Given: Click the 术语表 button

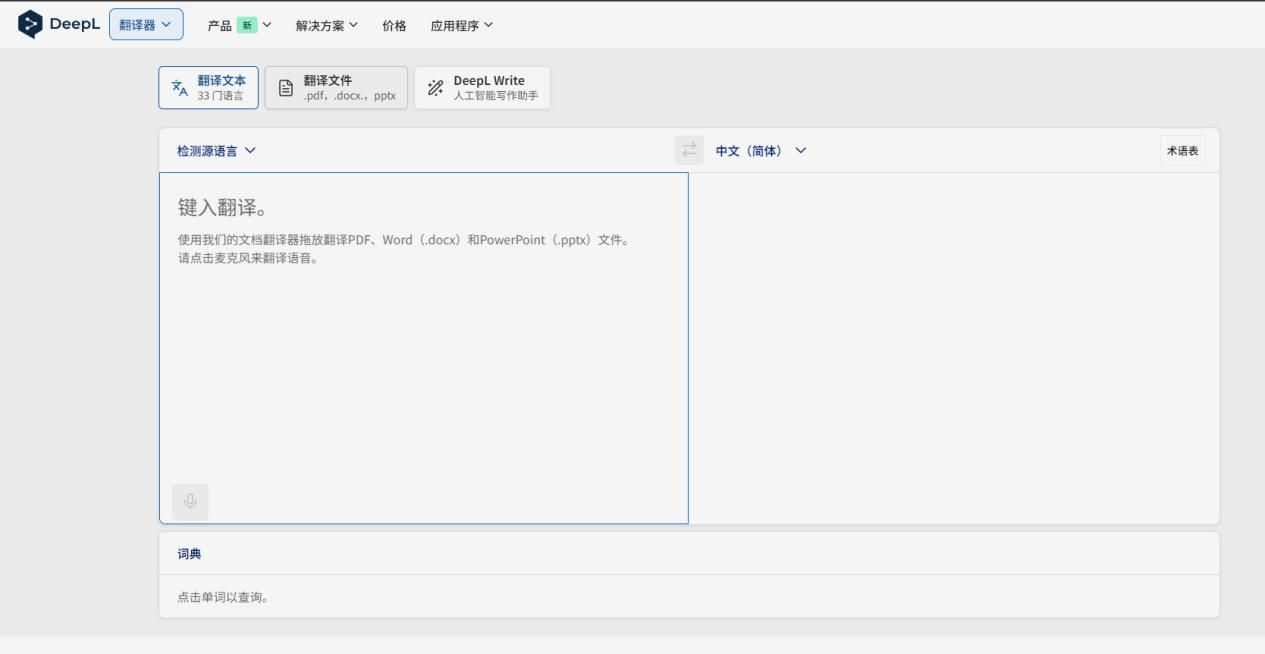Looking at the screenshot, I should (1182, 150).
